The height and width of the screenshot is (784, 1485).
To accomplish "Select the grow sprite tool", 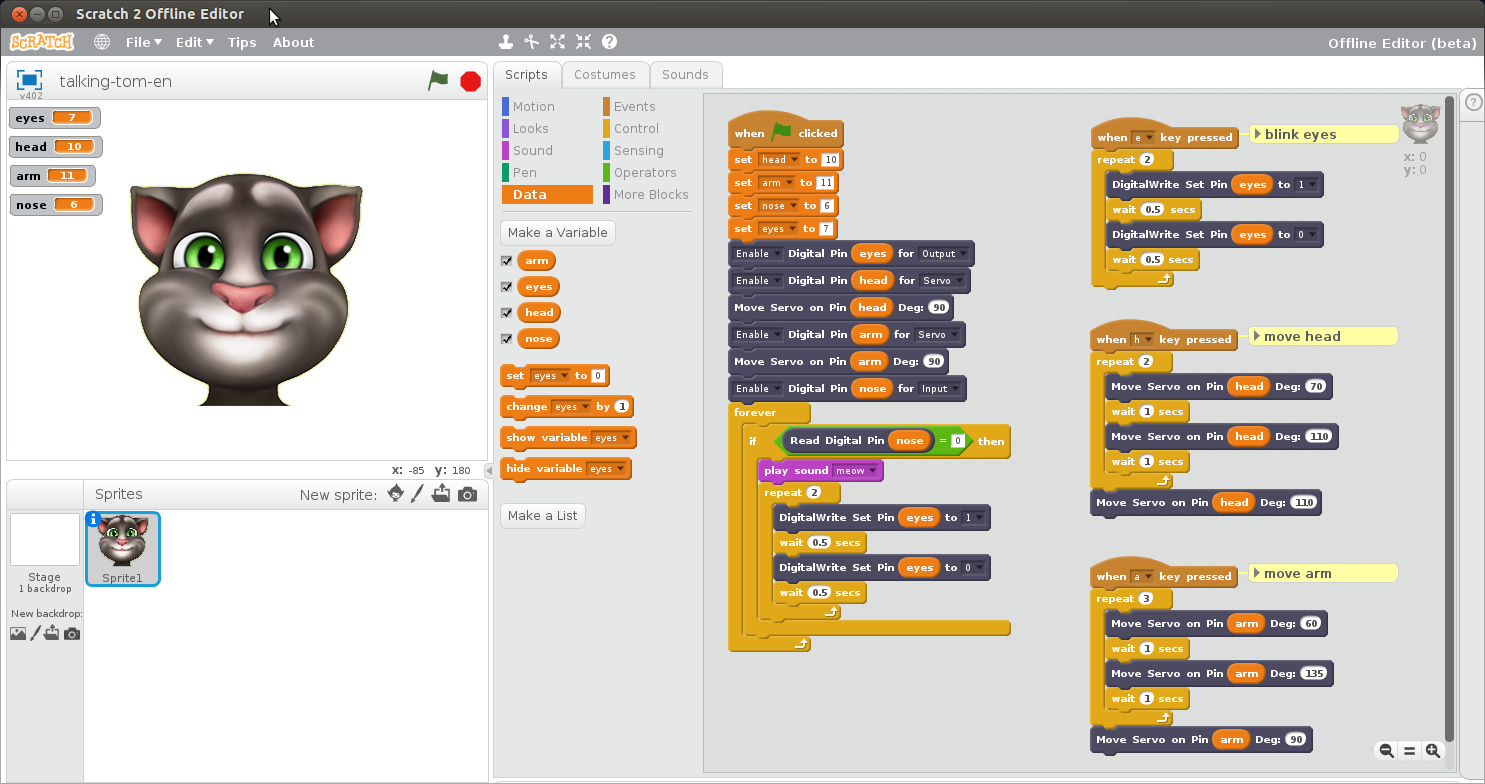I will (x=557, y=42).
